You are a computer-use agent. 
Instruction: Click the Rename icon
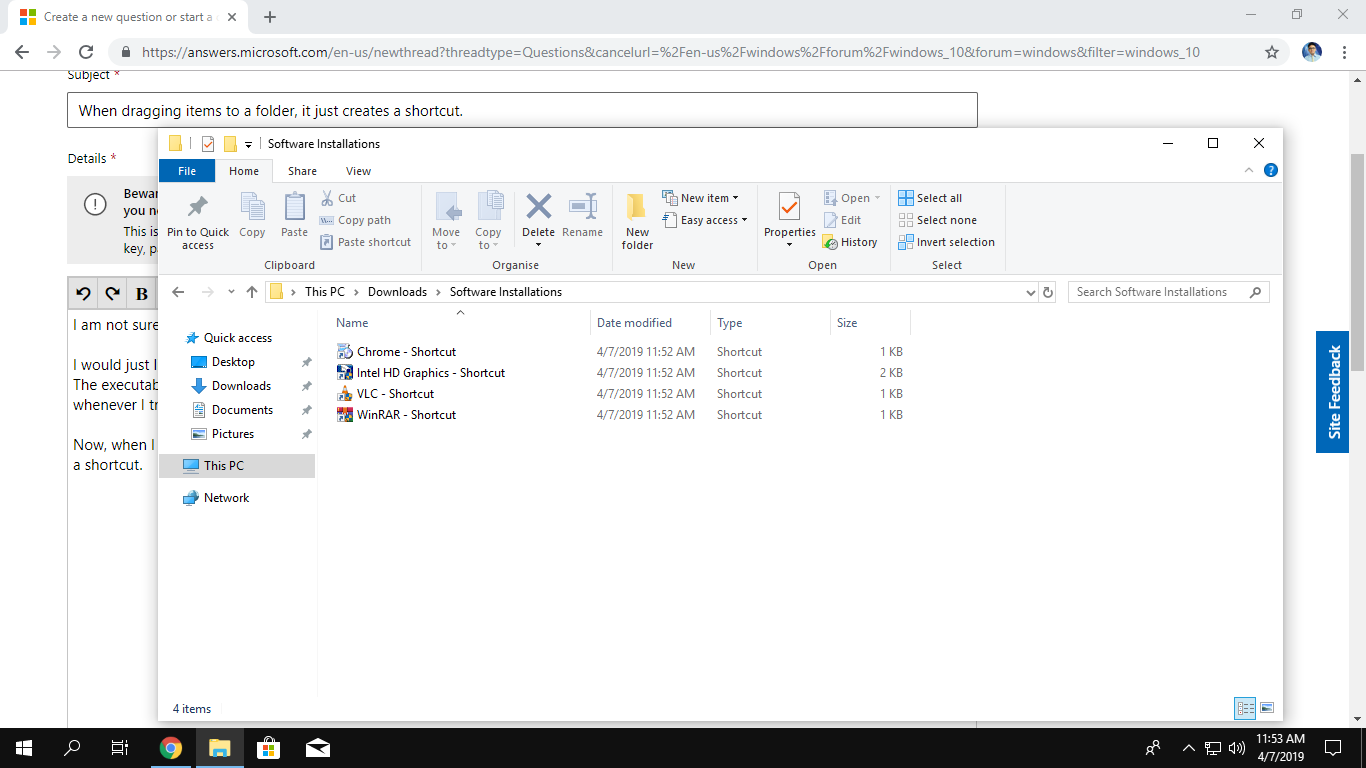582,206
